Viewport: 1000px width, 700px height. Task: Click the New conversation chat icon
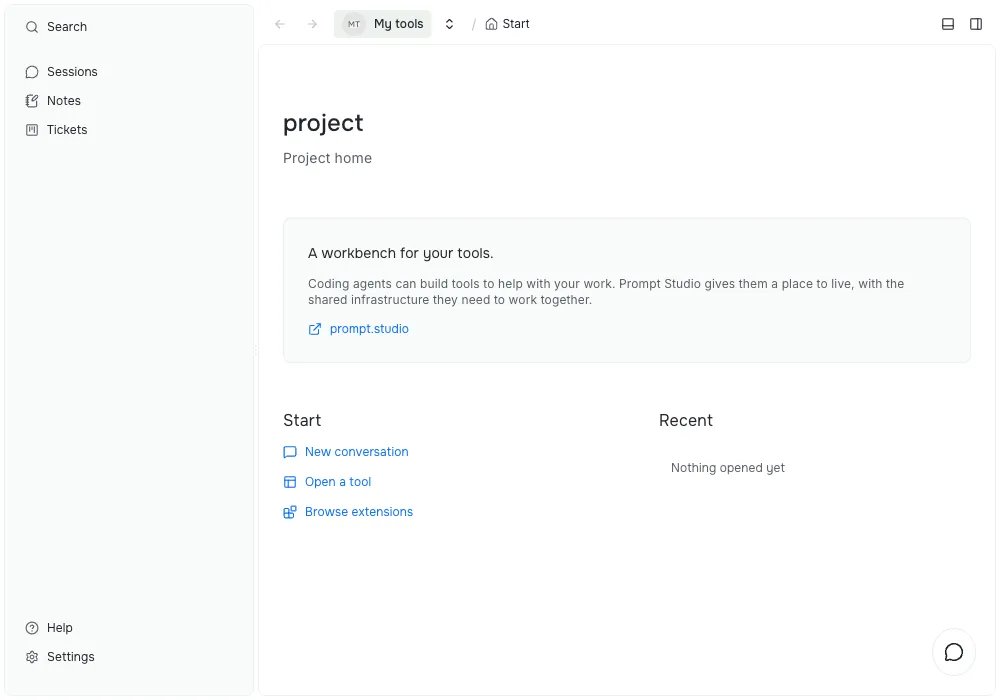click(290, 452)
